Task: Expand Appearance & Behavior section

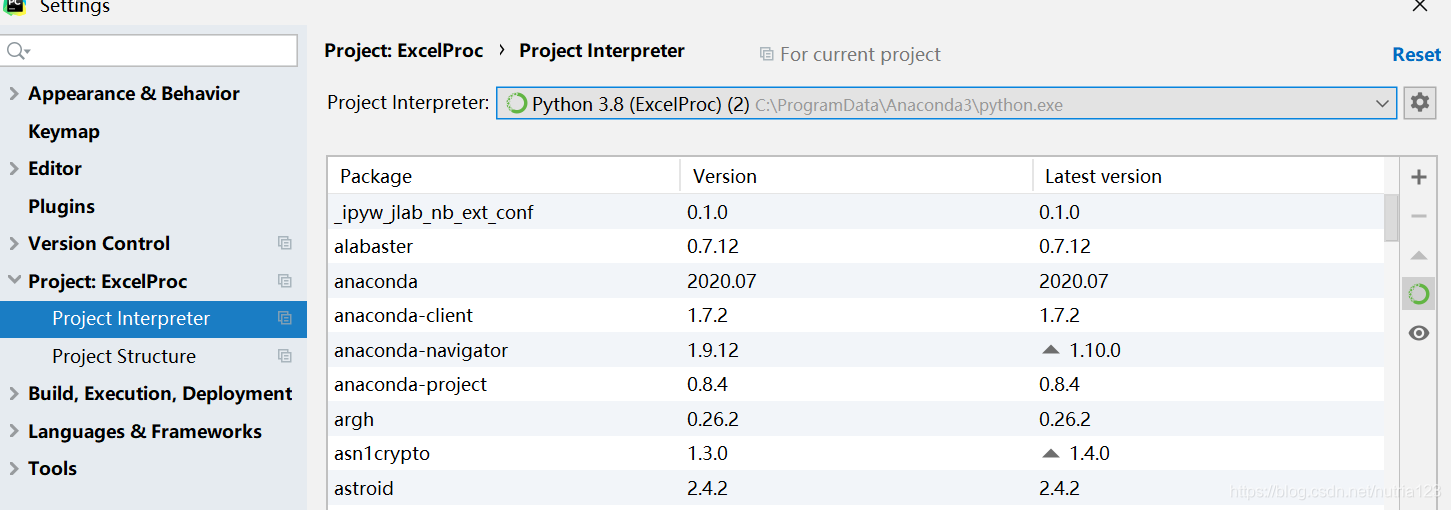Action: (x=14, y=94)
